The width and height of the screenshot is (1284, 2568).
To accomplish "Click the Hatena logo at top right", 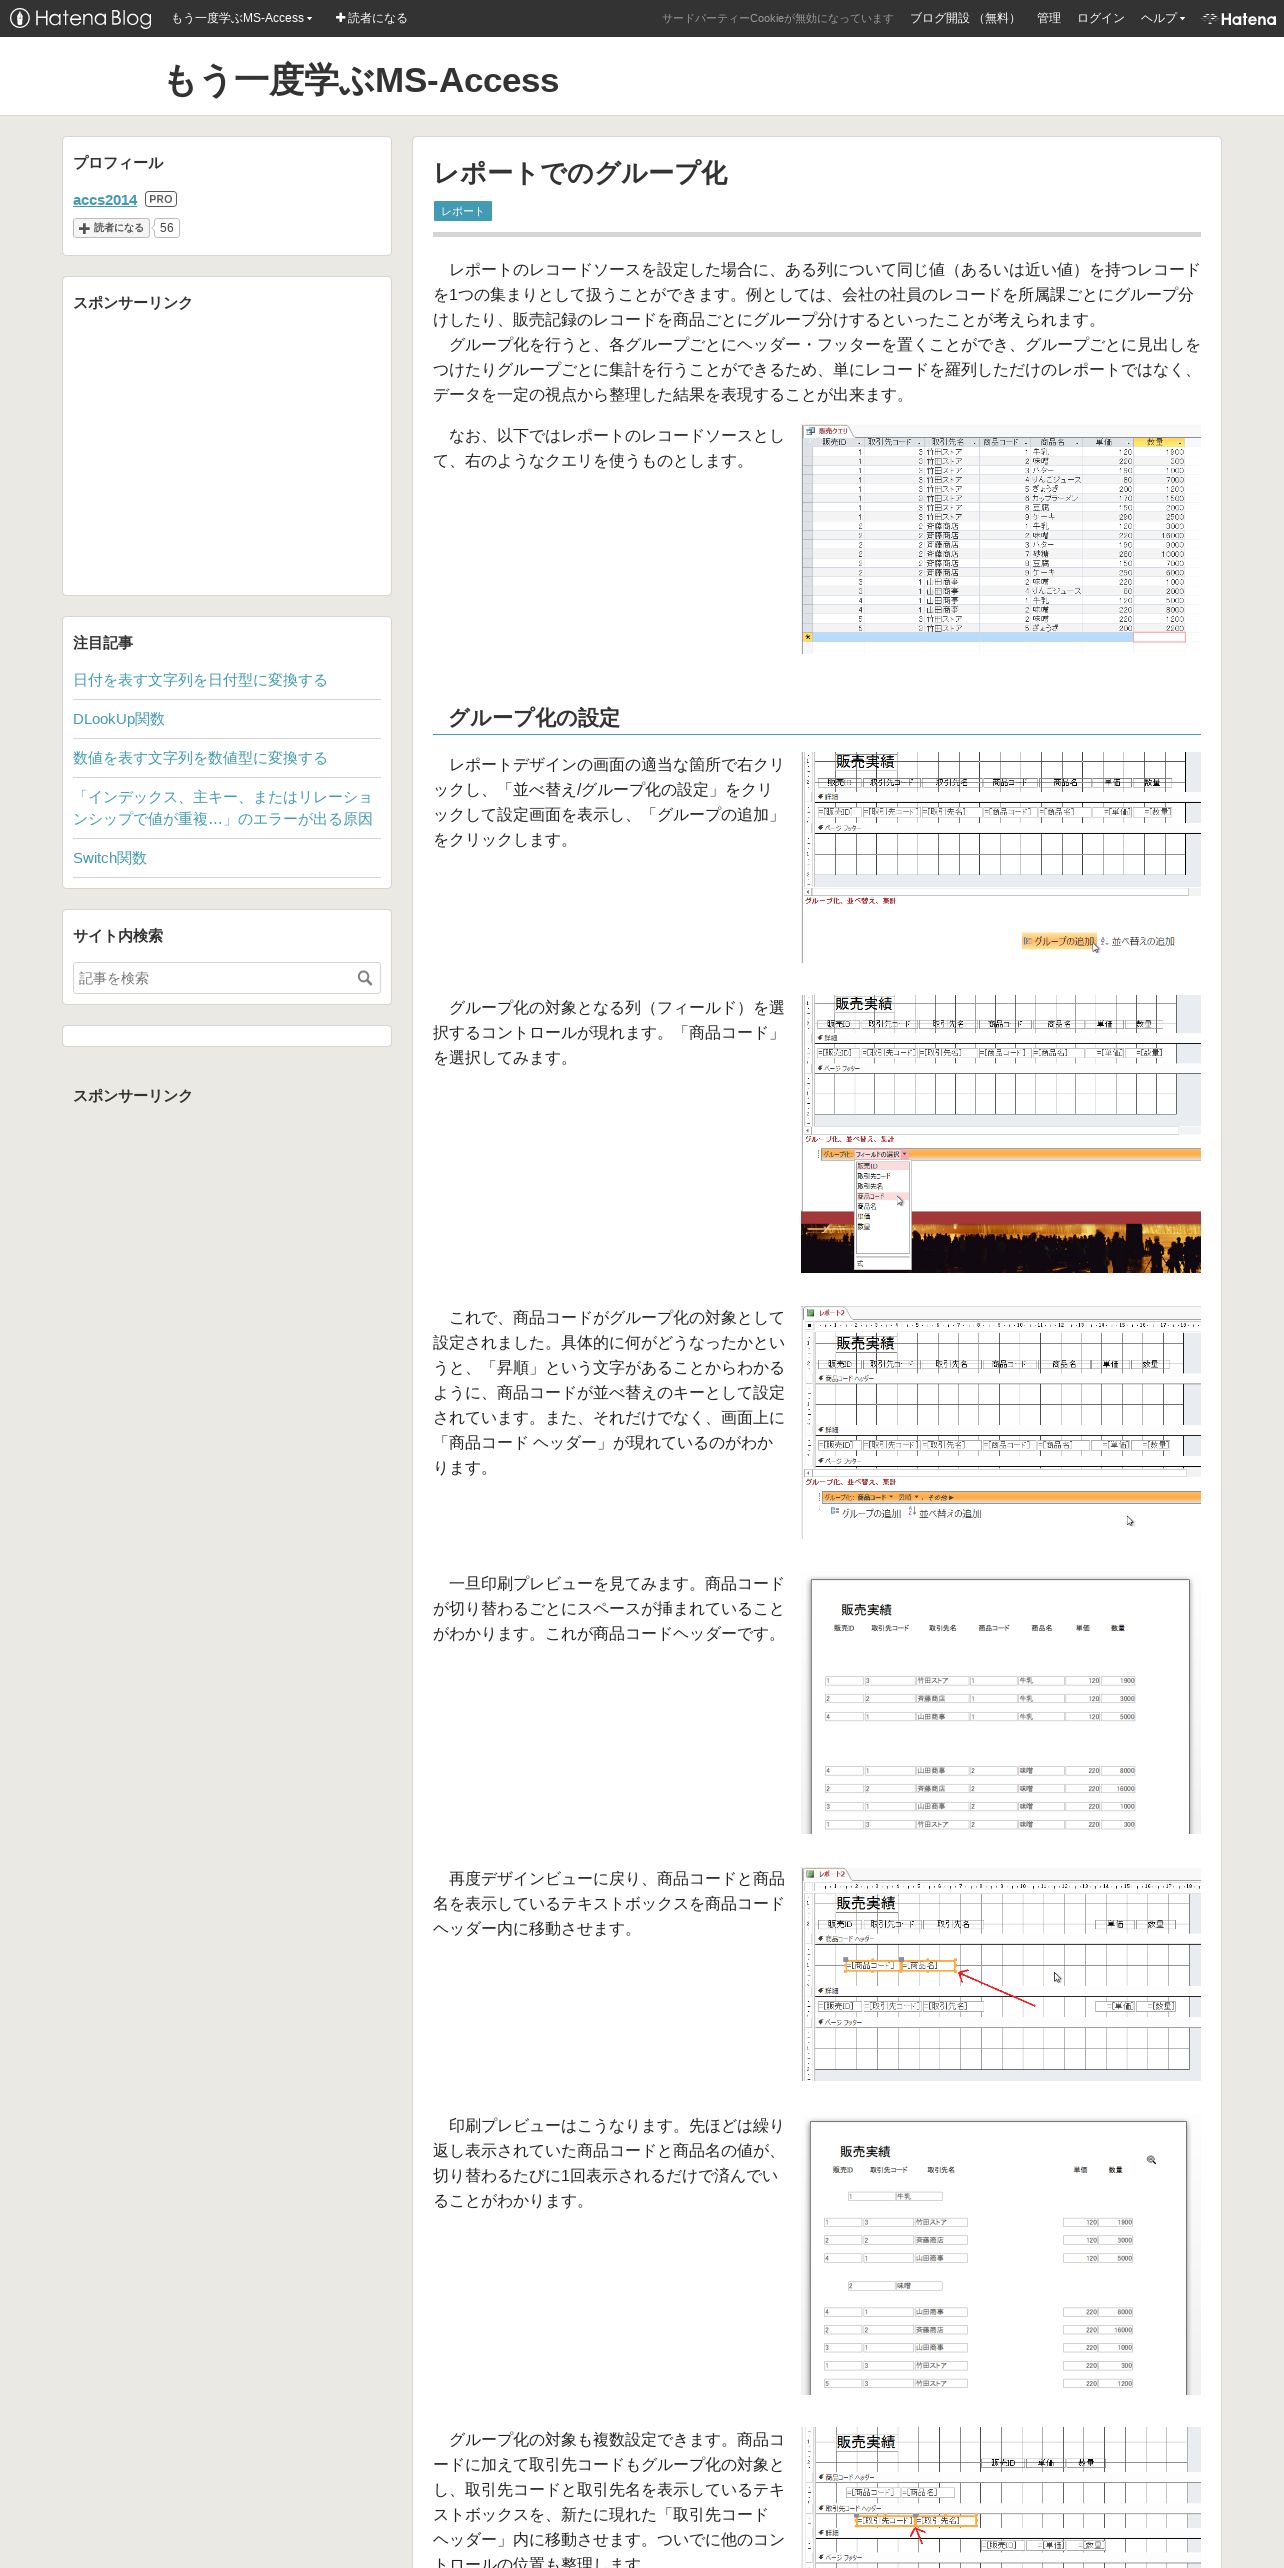I will pyautogui.click(x=1239, y=19).
